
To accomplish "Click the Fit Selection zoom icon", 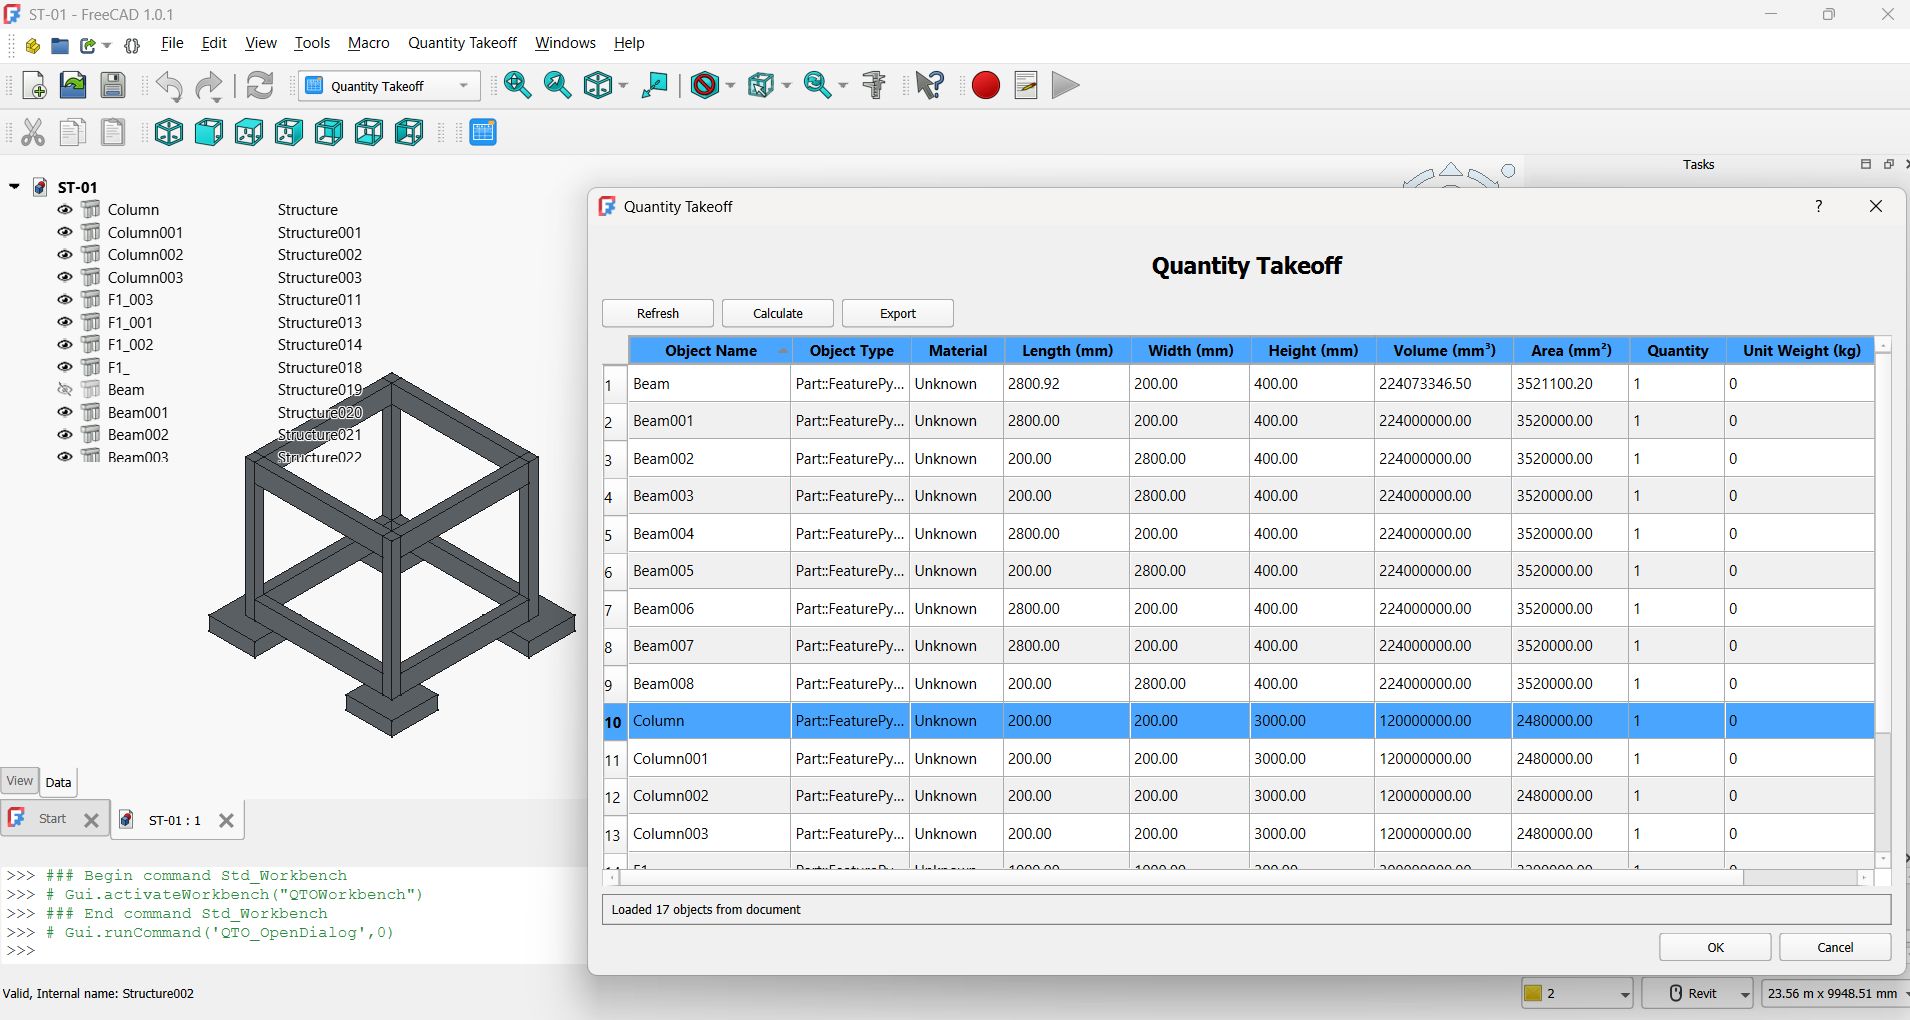I will (558, 86).
